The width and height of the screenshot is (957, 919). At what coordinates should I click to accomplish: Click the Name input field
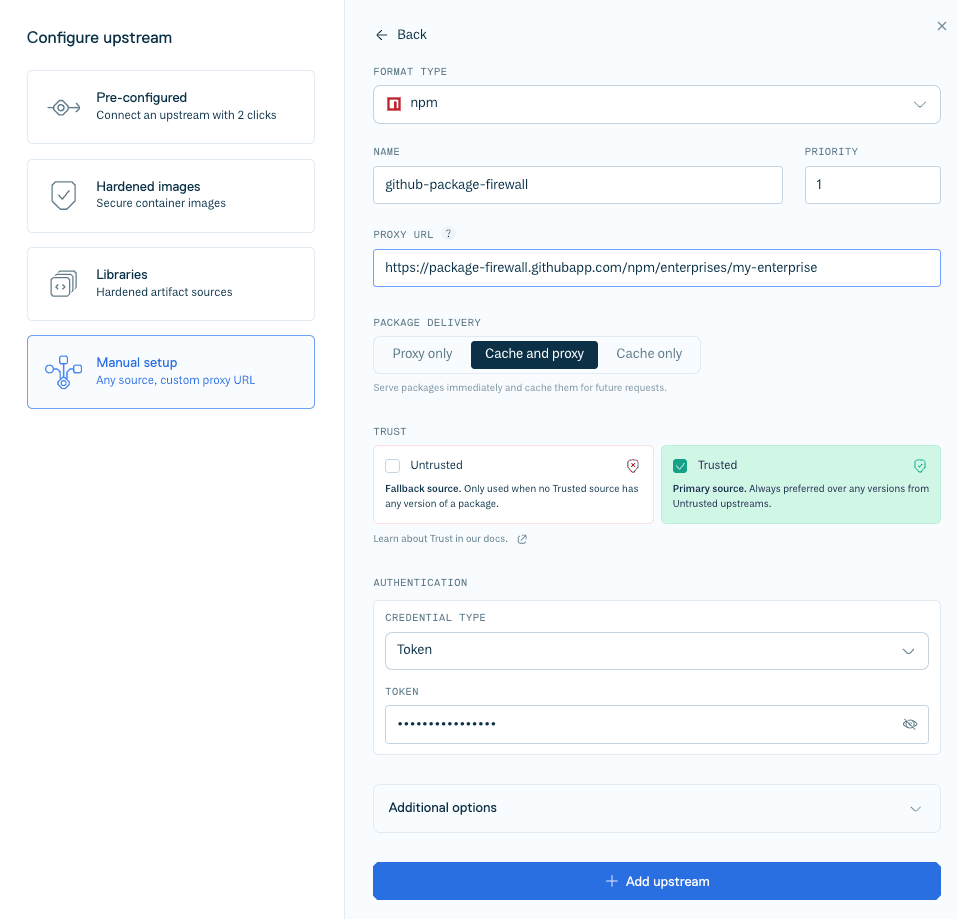(x=578, y=185)
